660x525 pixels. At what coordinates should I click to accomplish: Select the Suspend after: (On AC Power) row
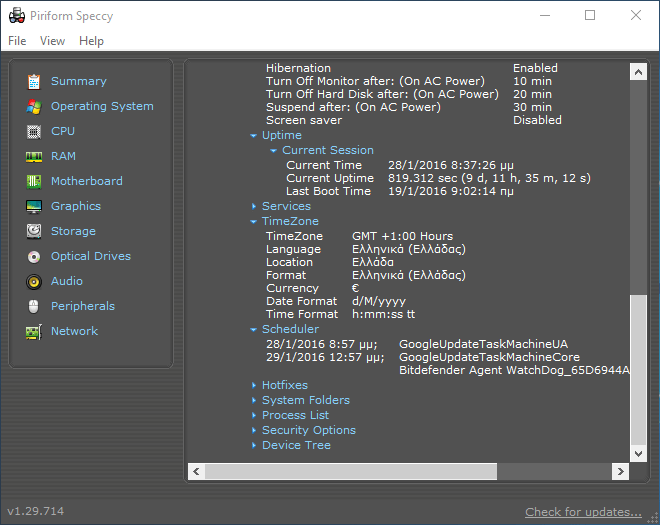409,107
